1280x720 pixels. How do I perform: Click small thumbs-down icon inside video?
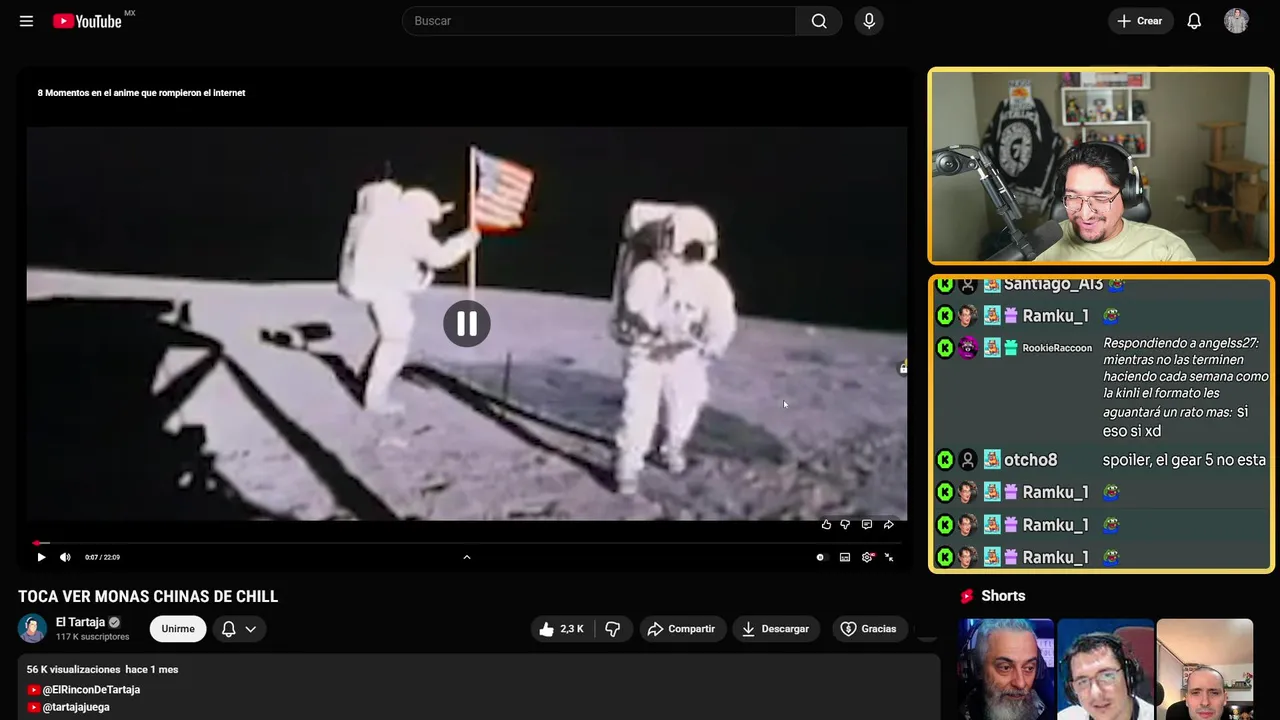pos(845,524)
